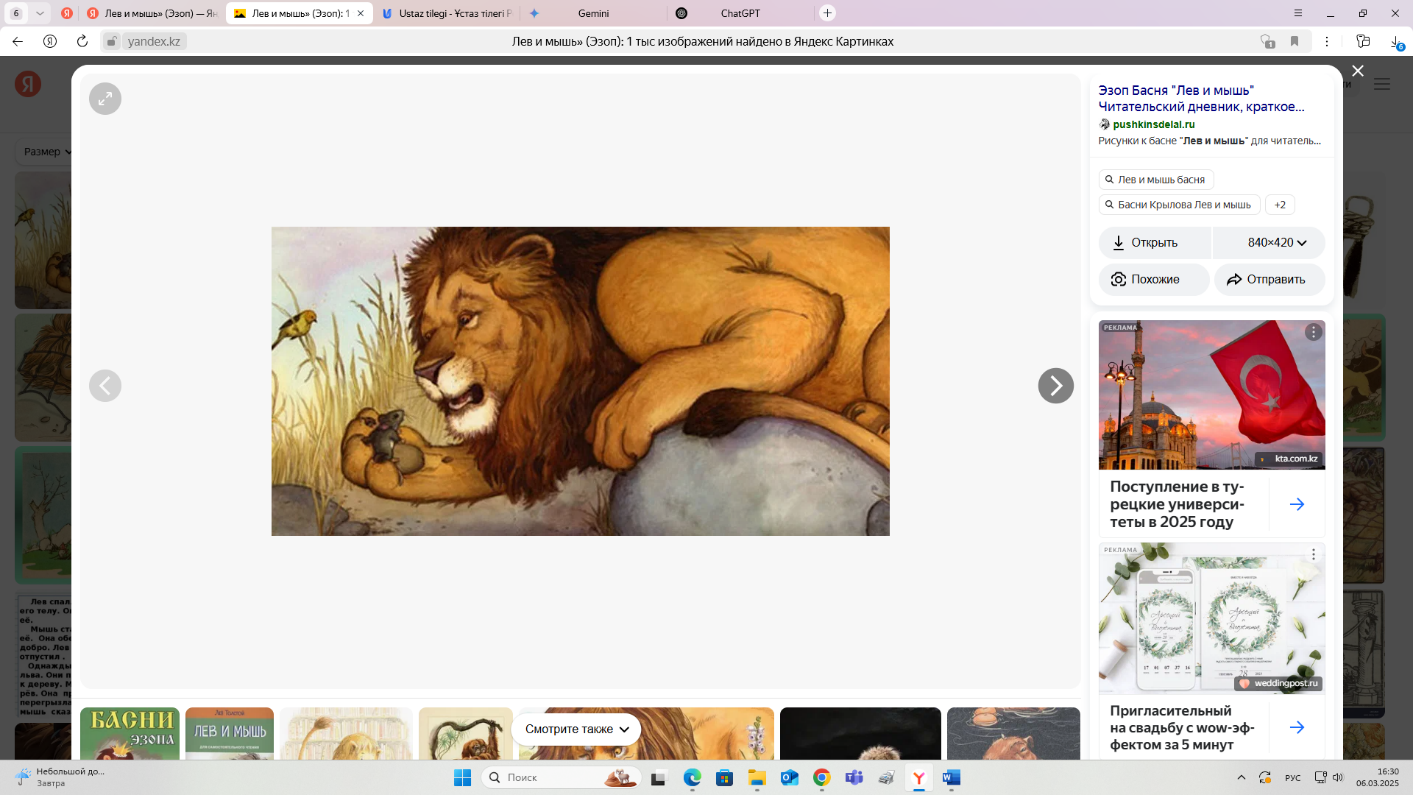
Task: Go back using the browser back arrow
Action: 17,41
